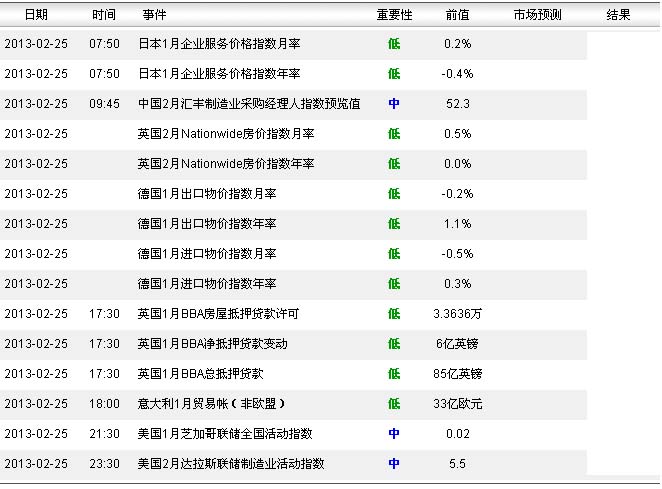
Task: Select event 美国2月达拉斯联储制造业活动指数
Action: (231, 464)
